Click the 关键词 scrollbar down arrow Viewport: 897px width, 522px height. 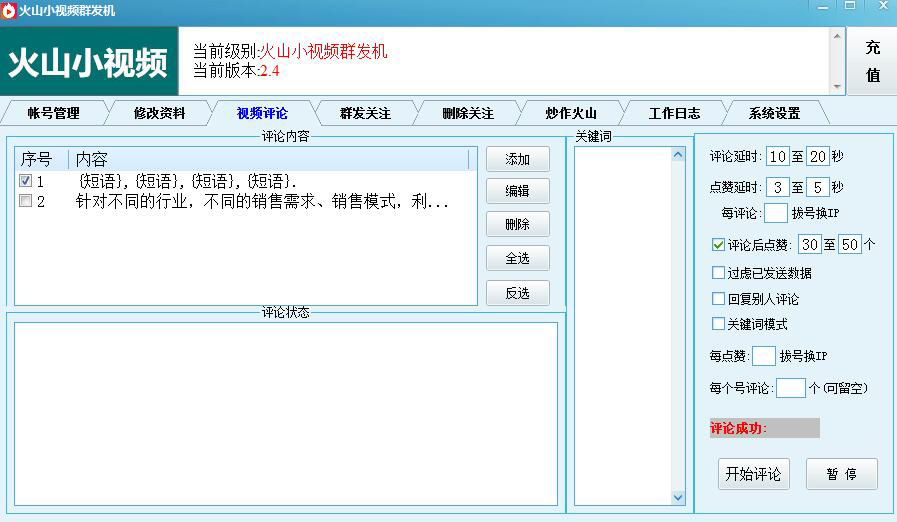[x=678, y=497]
